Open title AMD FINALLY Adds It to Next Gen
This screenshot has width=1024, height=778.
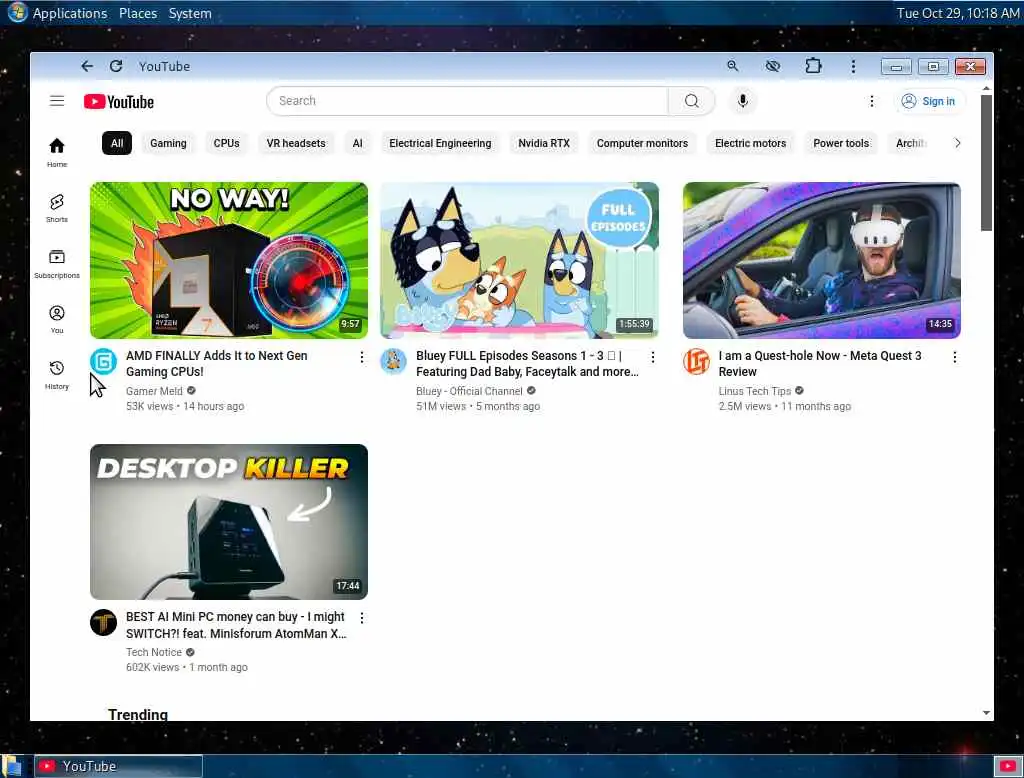(216, 364)
